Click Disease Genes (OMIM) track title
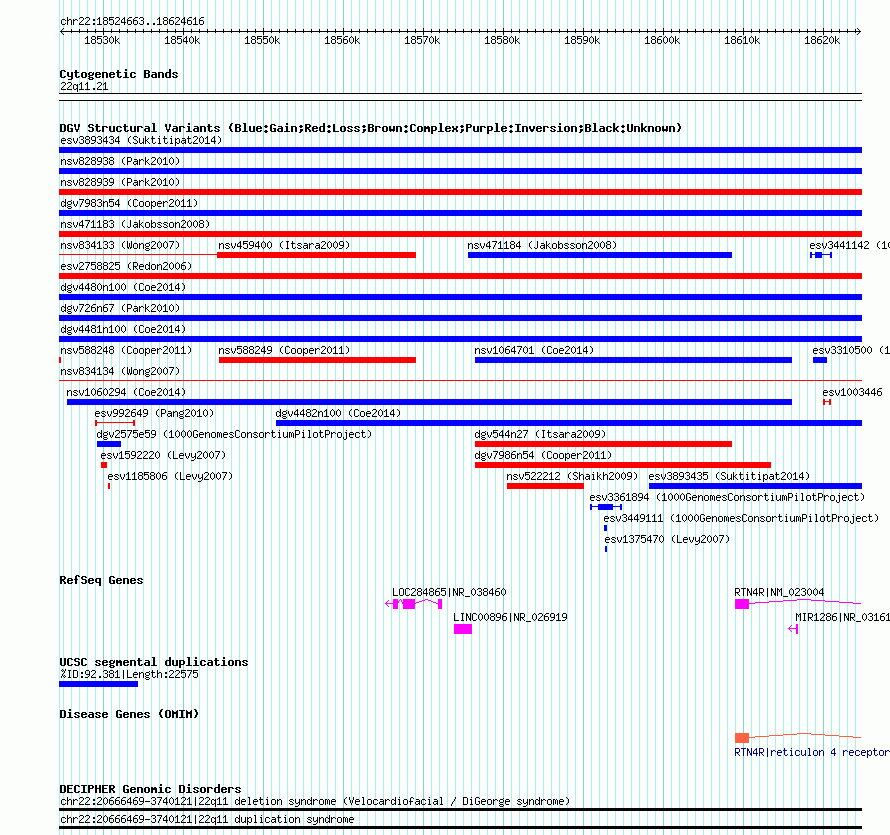 point(129,714)
